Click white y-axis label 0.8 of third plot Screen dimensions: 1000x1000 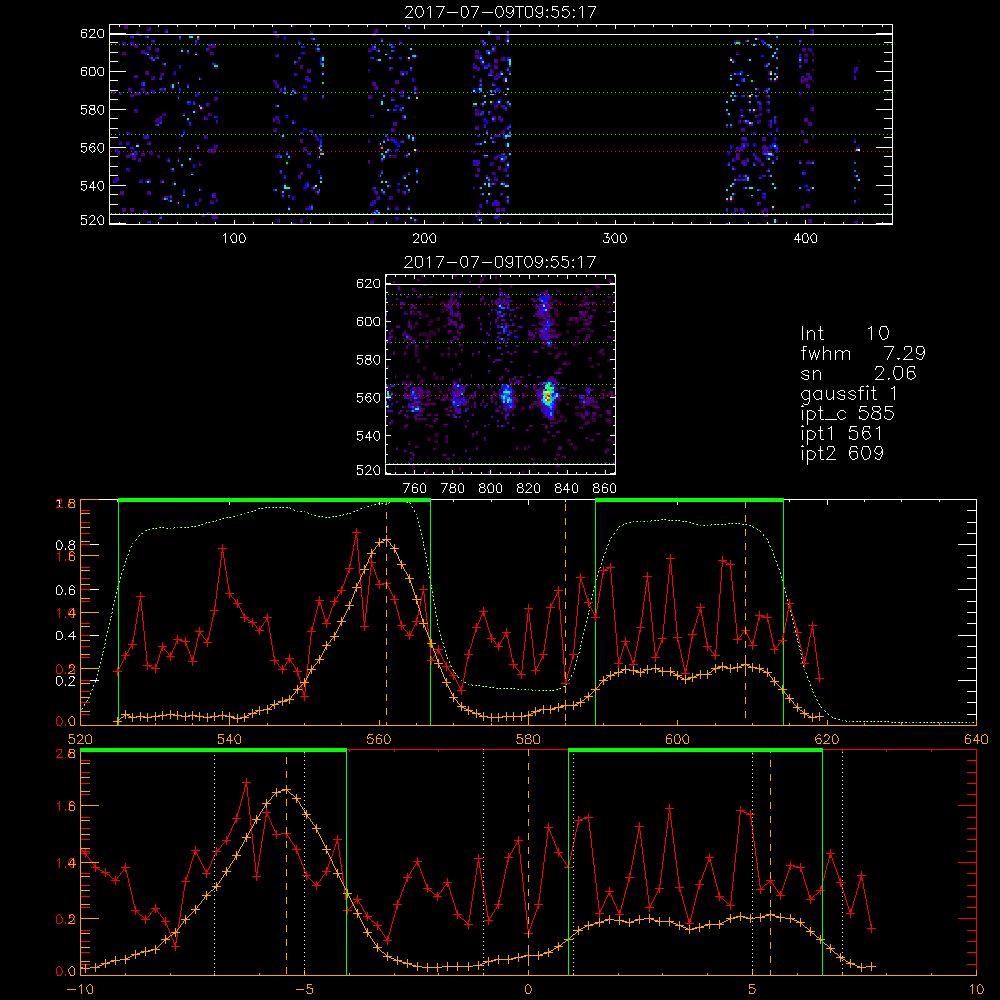coord(66,545)
